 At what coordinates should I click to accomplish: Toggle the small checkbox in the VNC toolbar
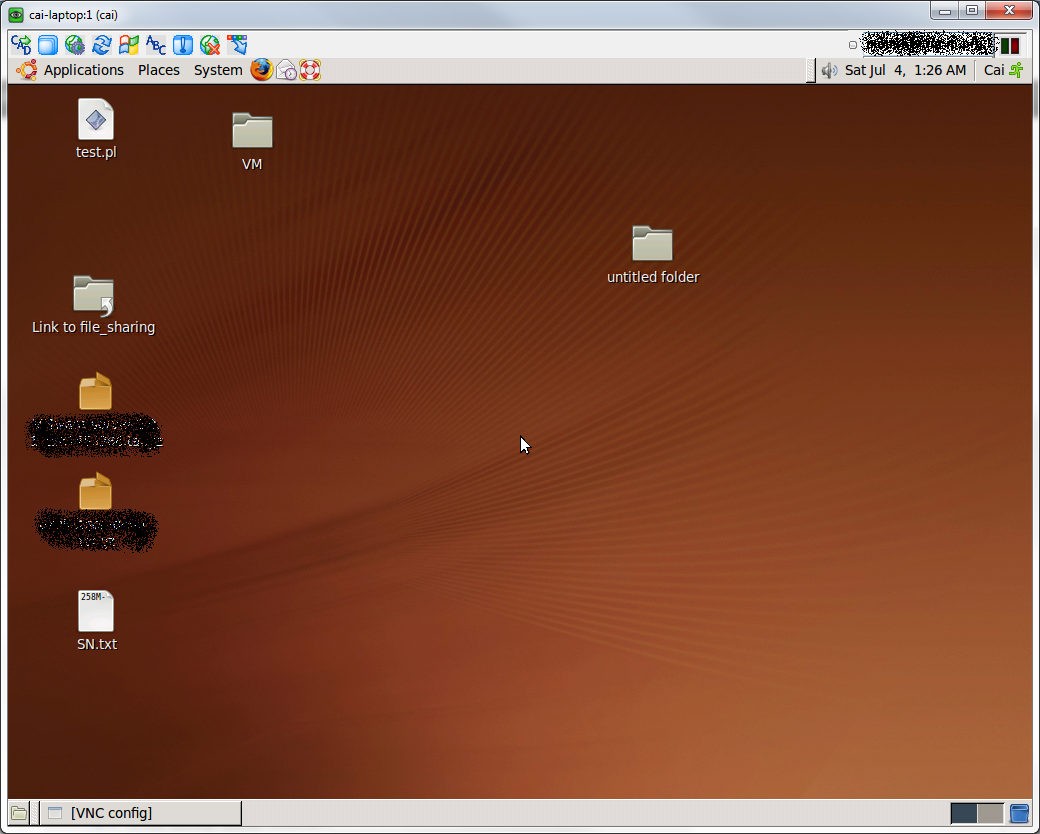(x=853, y=45)
